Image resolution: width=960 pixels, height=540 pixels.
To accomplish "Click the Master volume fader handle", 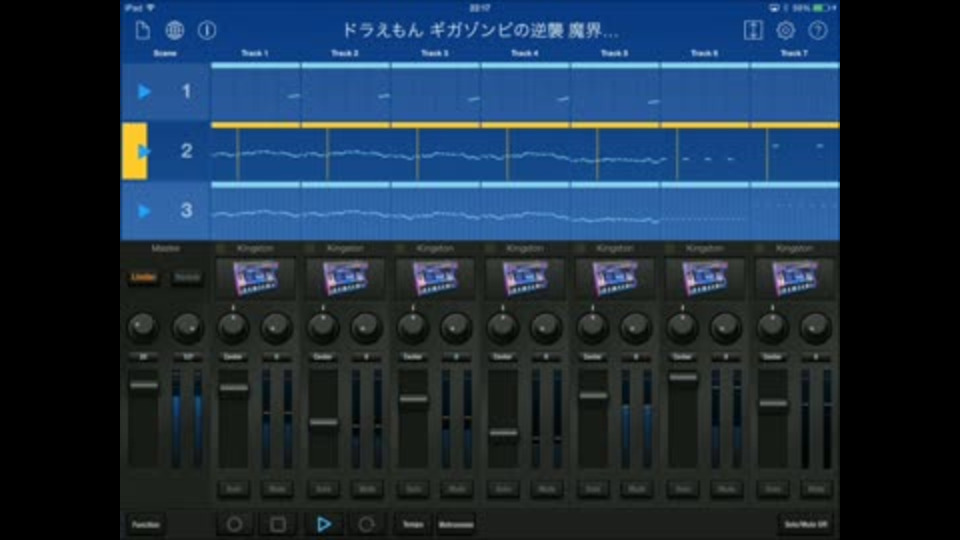I will (x=144, y=385).
